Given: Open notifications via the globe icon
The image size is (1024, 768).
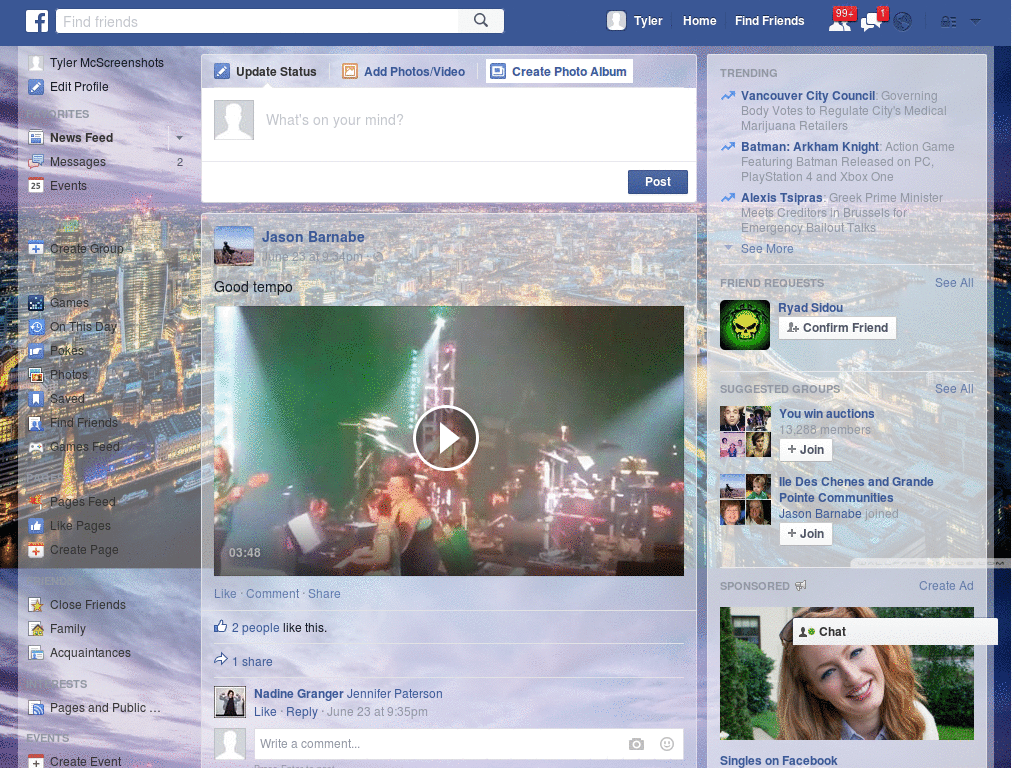Looking at the screenshot, I should [901, 20].
